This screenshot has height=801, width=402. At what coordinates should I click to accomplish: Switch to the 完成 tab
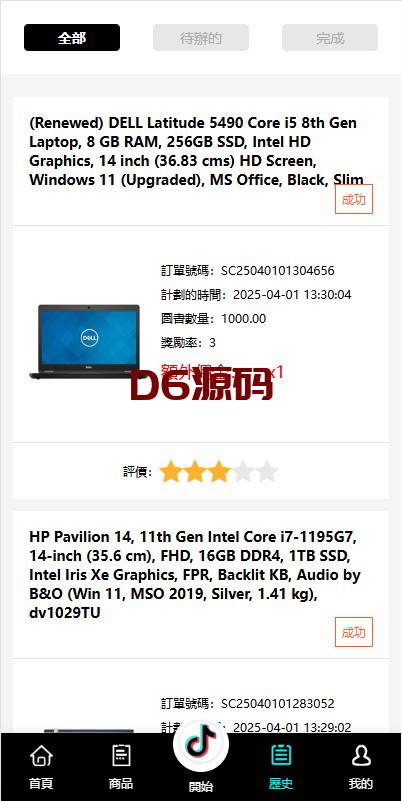(x=330, y=38)
